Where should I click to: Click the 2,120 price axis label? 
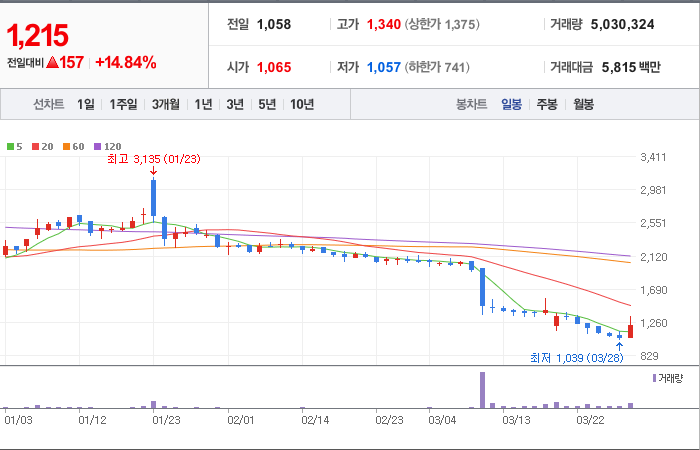pyautogui.click(x=653, y=257)
